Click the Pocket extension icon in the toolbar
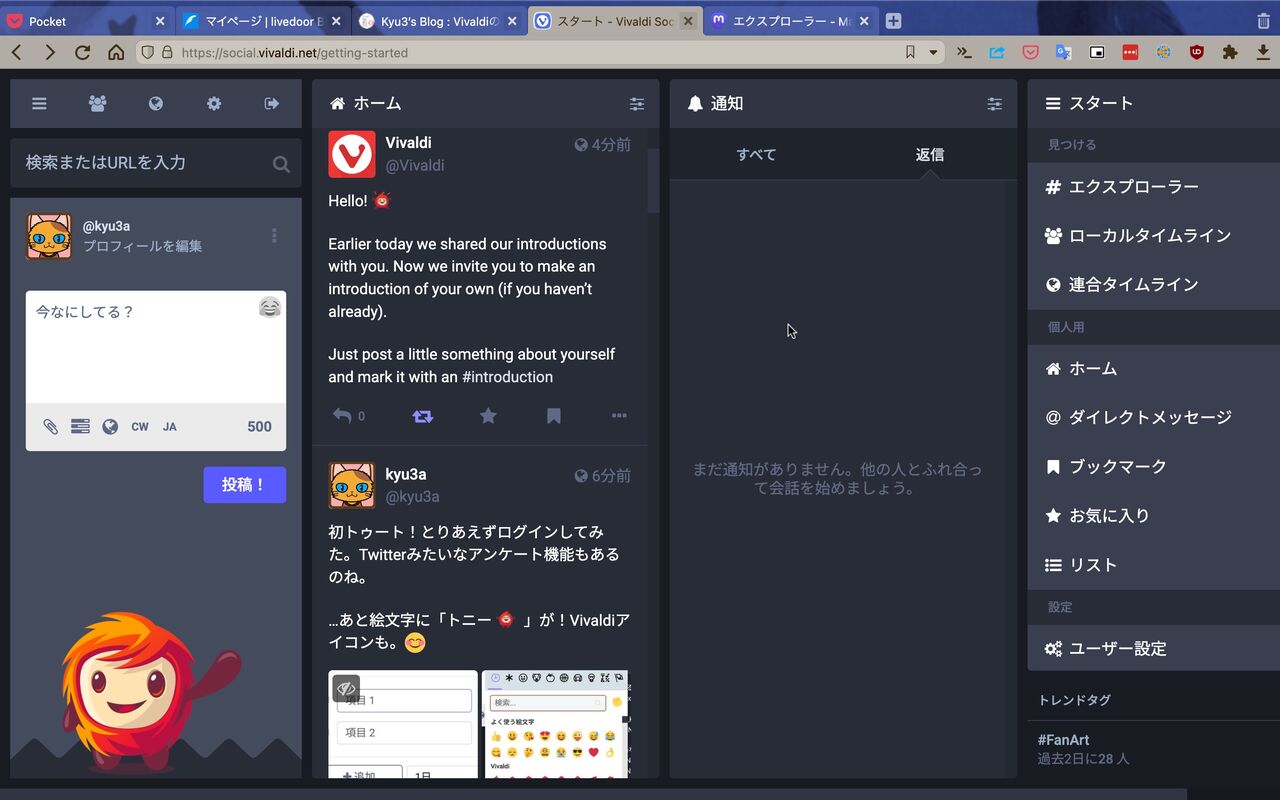 tap(1030, 53)
